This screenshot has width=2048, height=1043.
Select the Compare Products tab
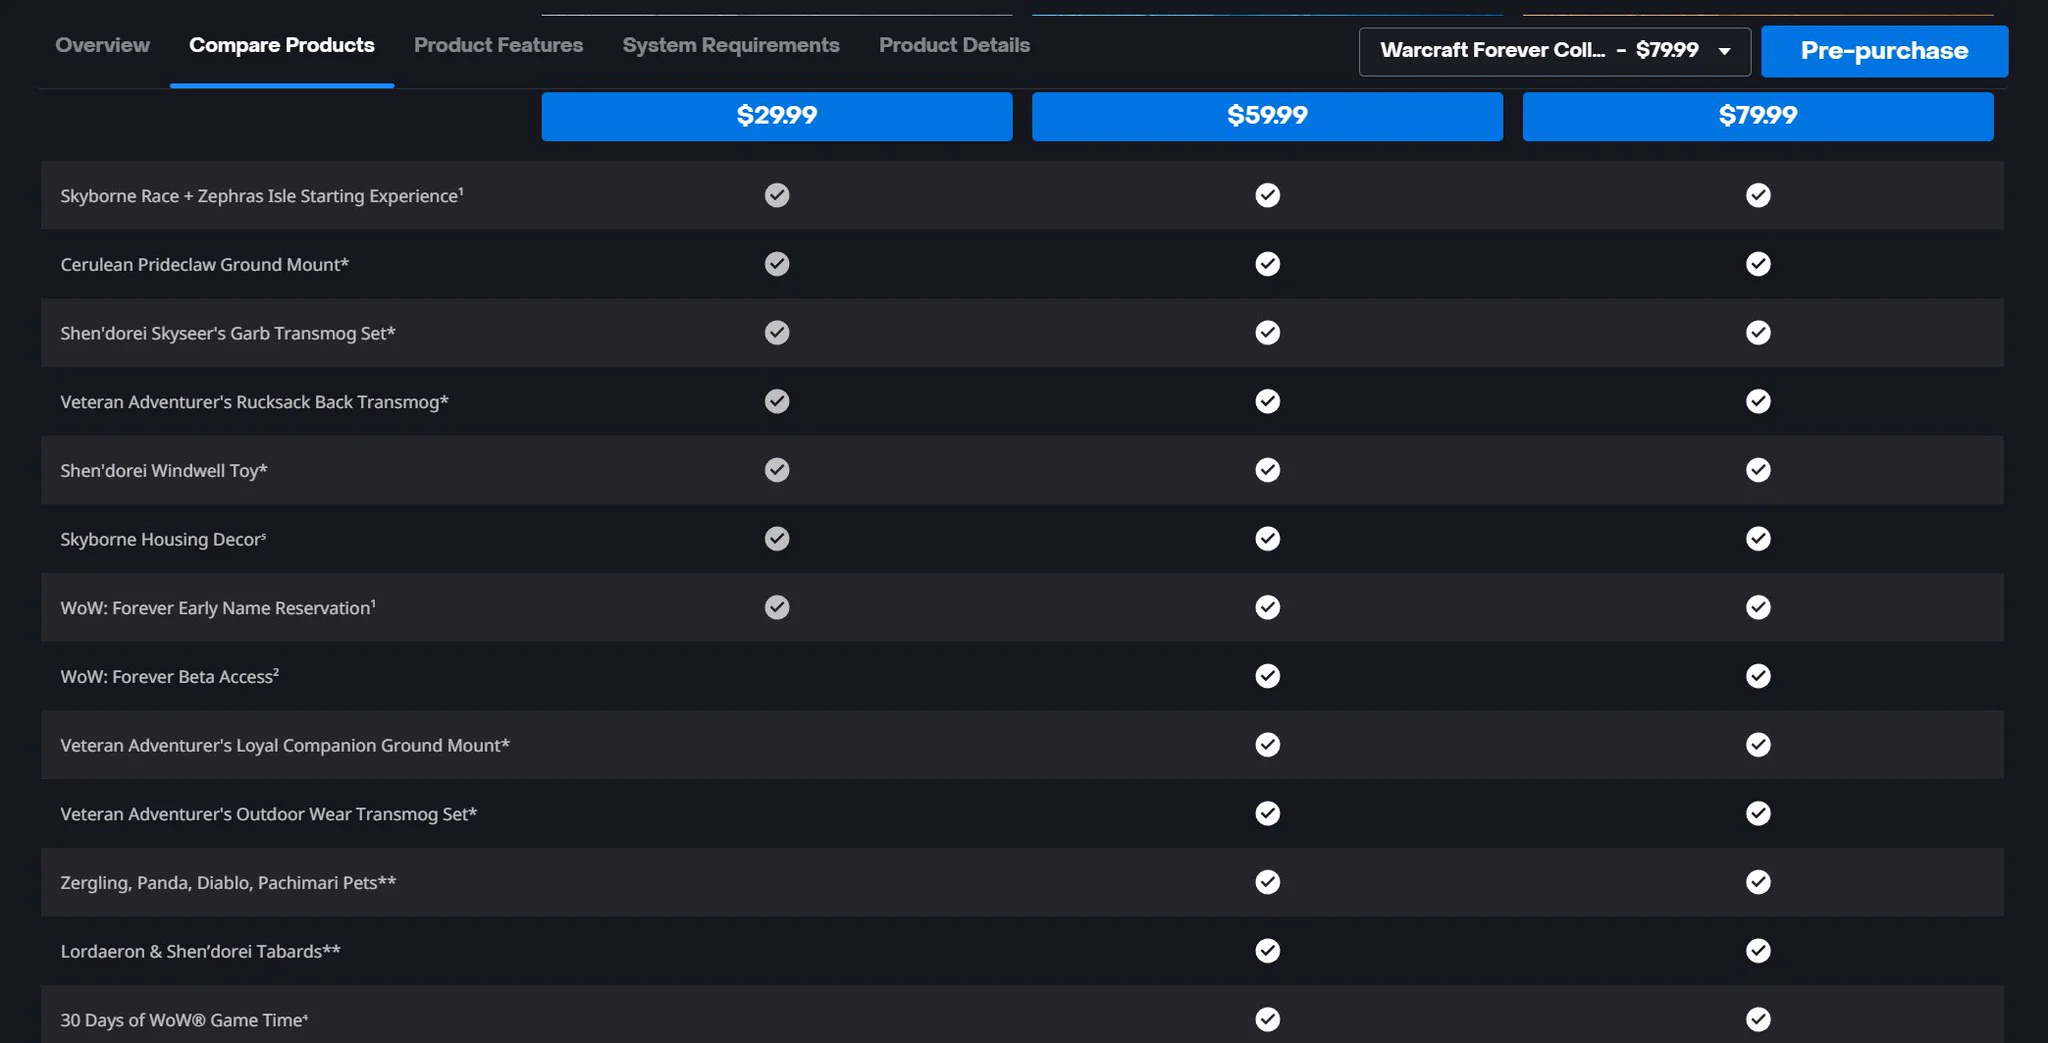[x=282, y=45]
